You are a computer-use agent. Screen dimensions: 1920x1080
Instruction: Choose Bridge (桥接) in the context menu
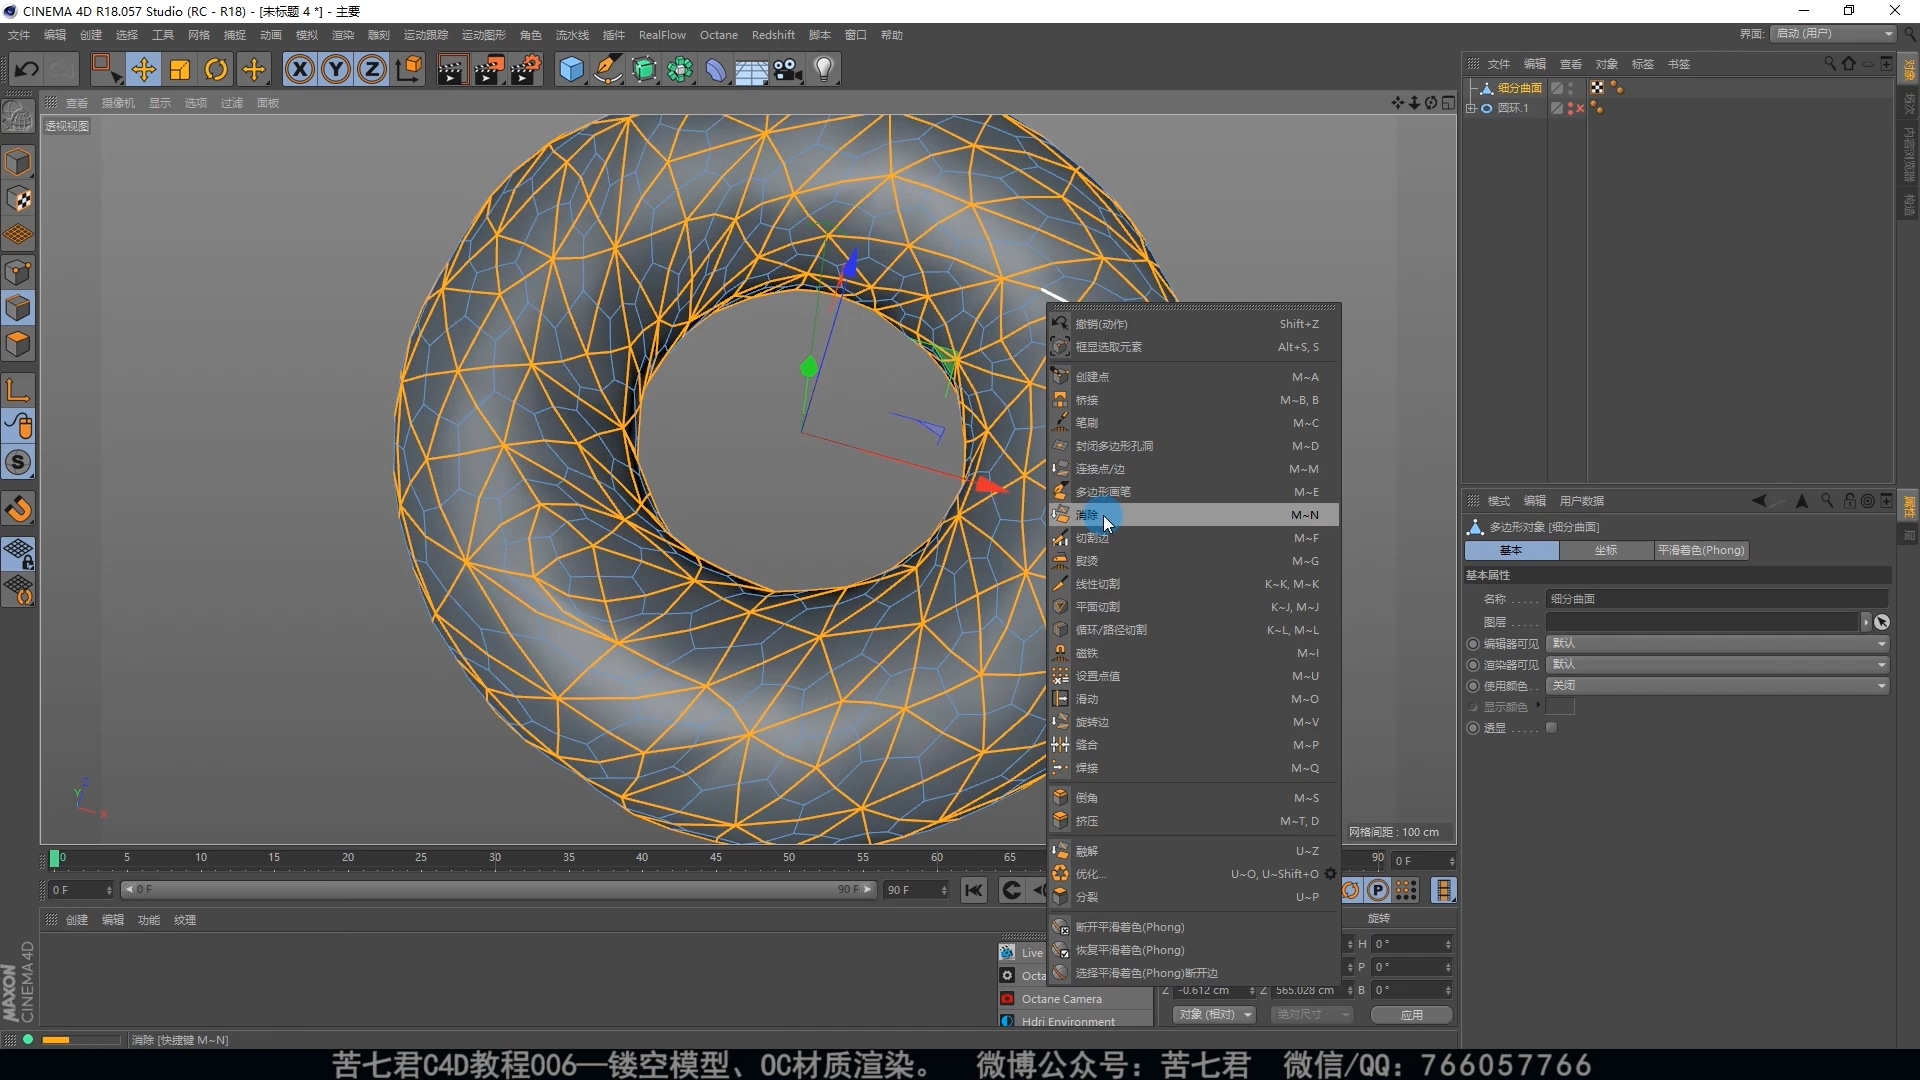click(1193, 400)
